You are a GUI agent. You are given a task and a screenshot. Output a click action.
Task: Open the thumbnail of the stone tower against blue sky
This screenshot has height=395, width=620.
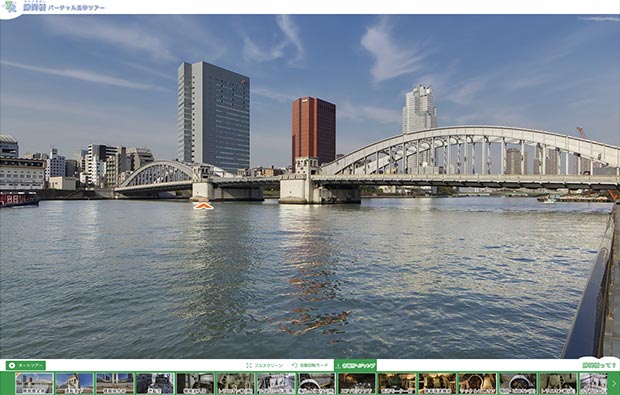point(75,384)
